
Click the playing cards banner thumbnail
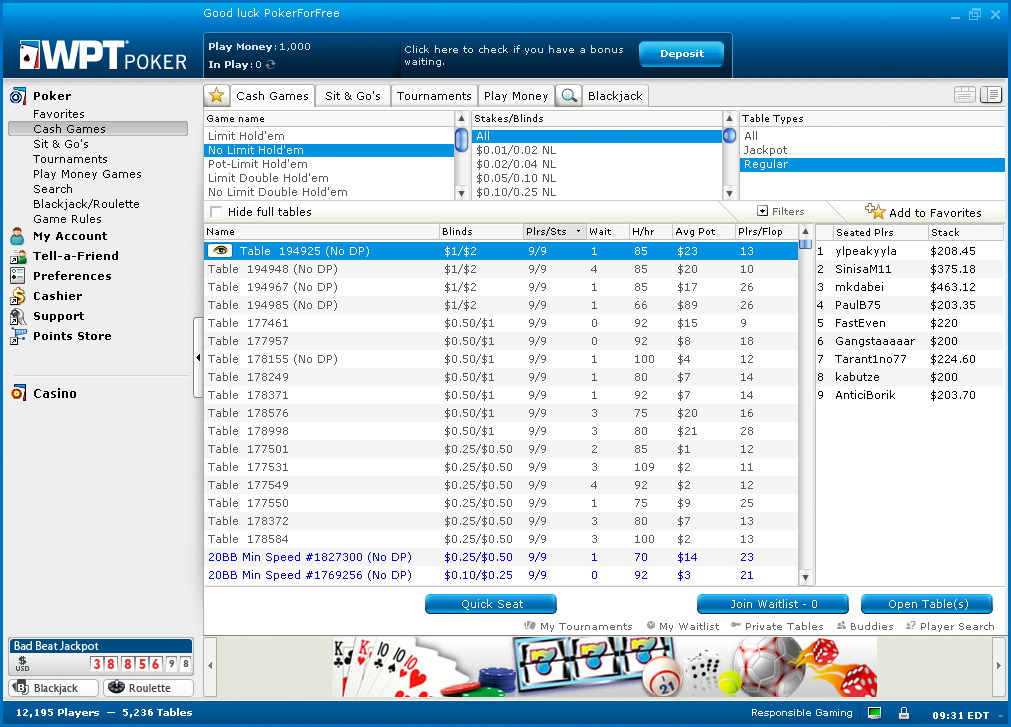tap(387, 667)
